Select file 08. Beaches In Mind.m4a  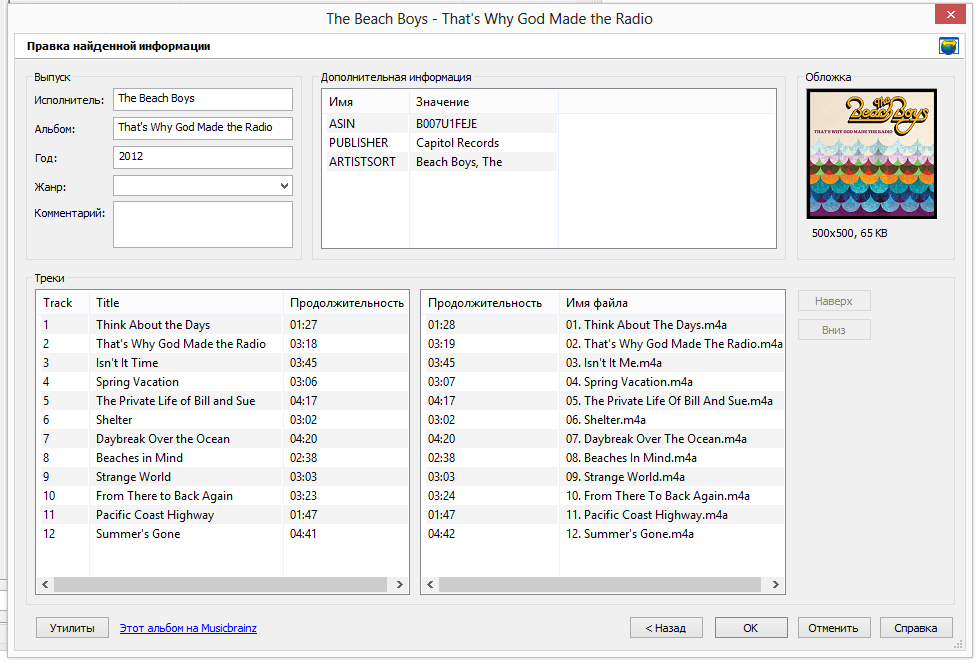[603, 458]
